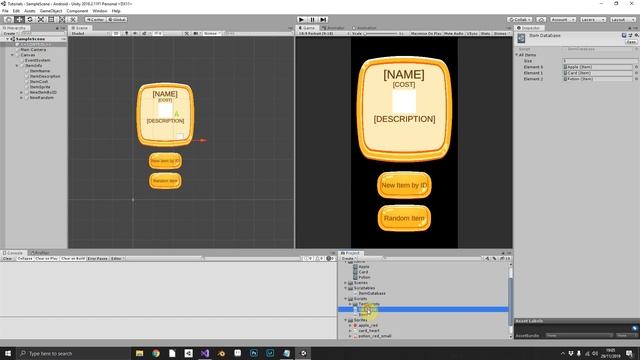Toggle 2D mode in the Scene toolbar

point(116,33)
